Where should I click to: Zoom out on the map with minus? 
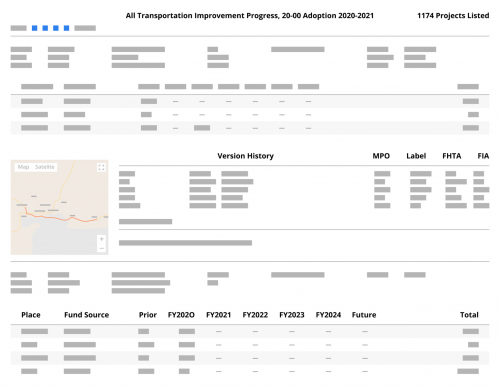pos(102,248)
